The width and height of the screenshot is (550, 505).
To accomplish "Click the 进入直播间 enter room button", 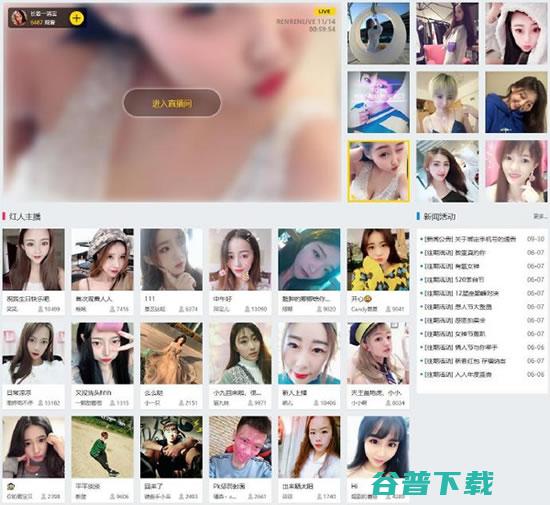I will coord(172,103).
